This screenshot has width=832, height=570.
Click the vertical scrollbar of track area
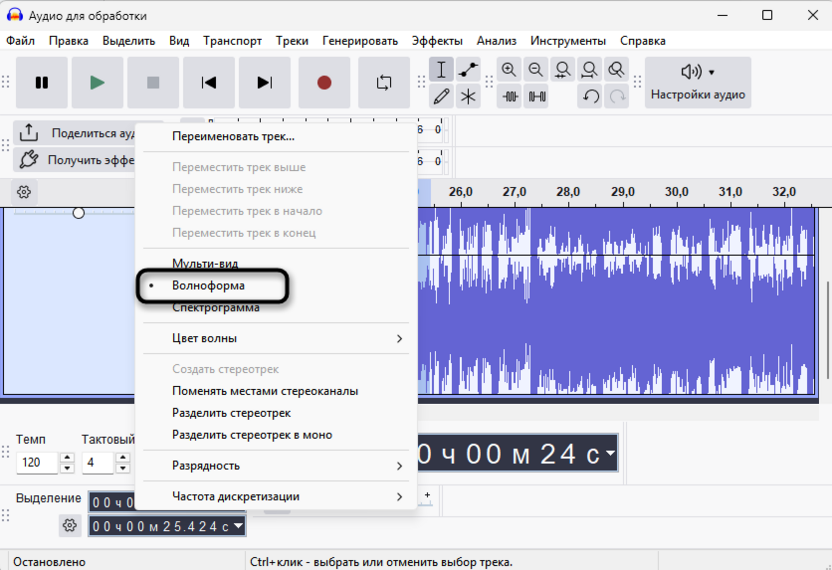pyautogui.click(x=828, y=329)
